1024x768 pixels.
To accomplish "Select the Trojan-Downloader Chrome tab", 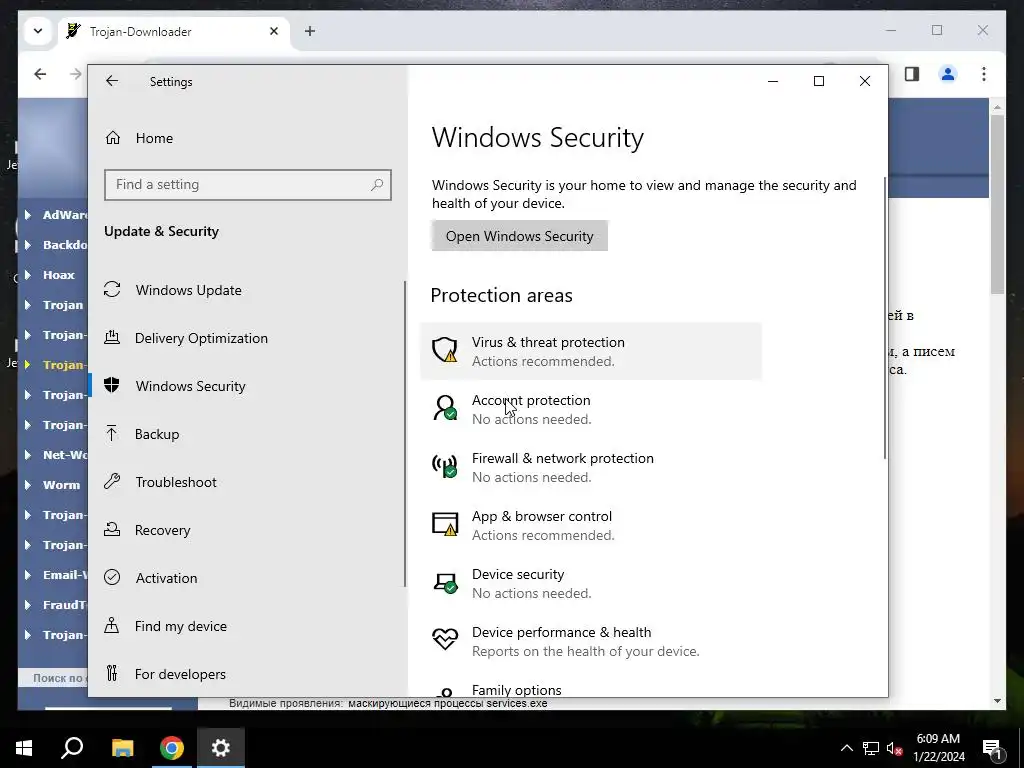I will 174,31.
